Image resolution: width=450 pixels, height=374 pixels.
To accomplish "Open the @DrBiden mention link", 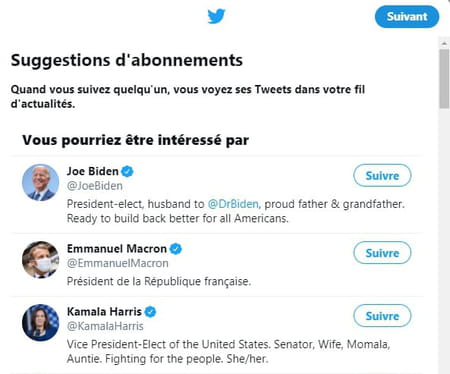I will (x=233, y=204).
